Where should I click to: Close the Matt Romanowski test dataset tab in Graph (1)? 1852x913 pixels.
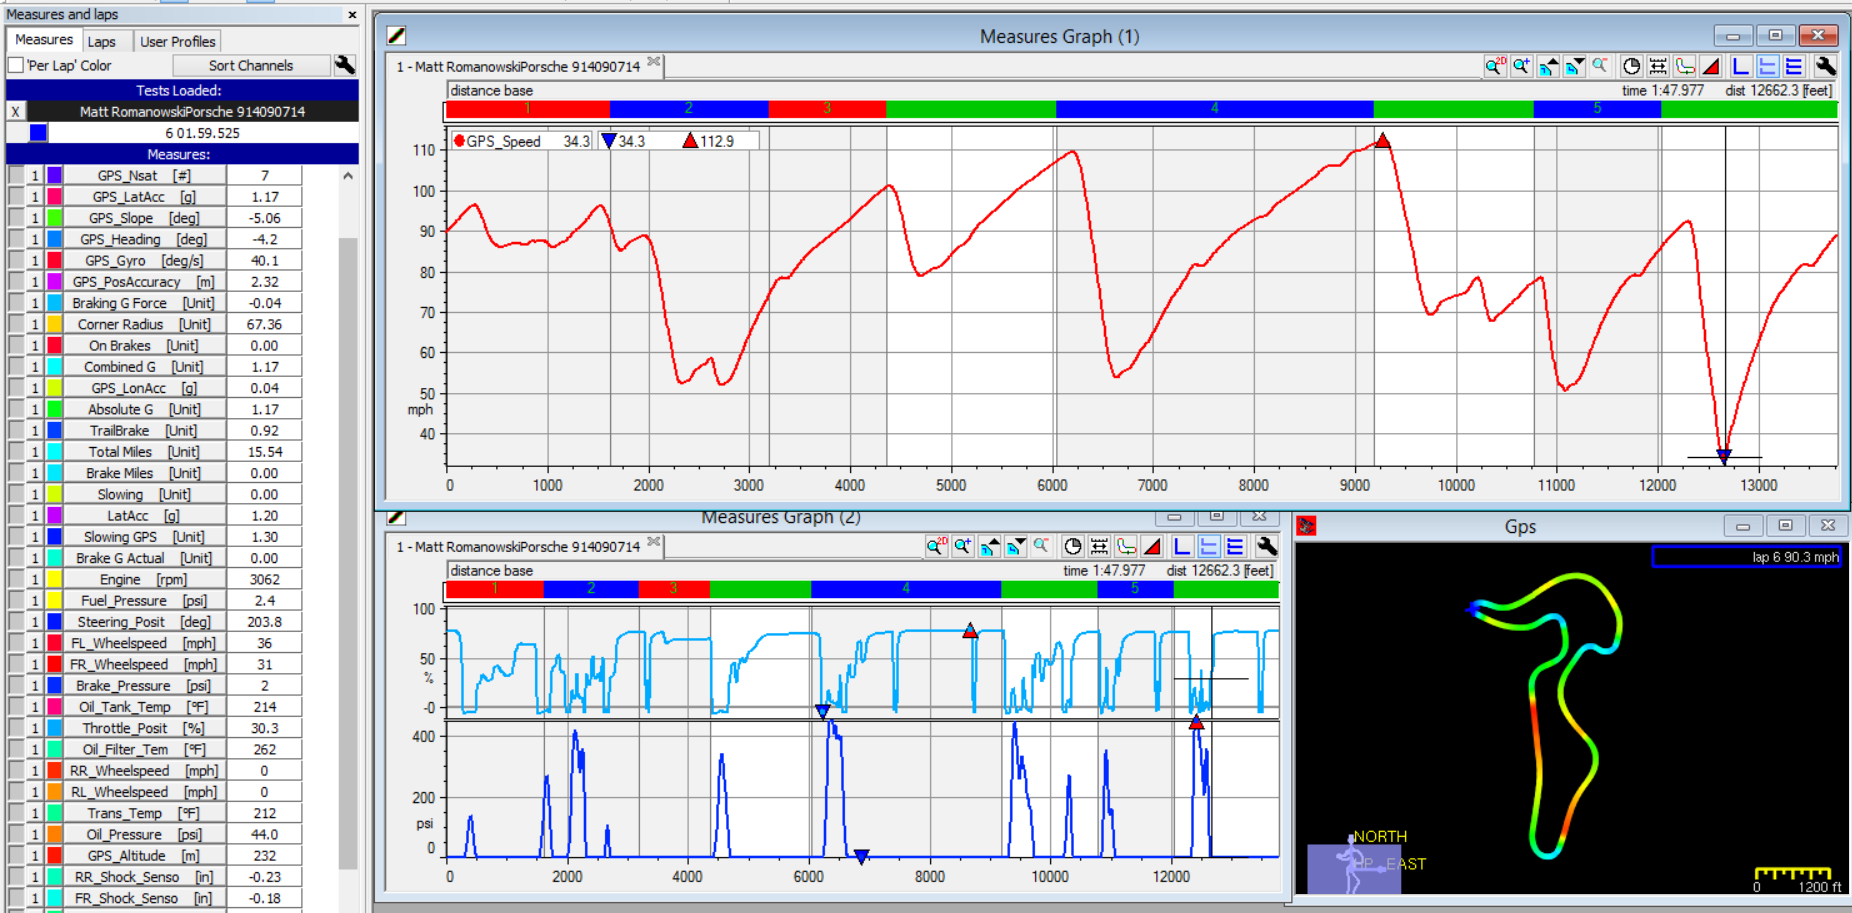[654, 62]
